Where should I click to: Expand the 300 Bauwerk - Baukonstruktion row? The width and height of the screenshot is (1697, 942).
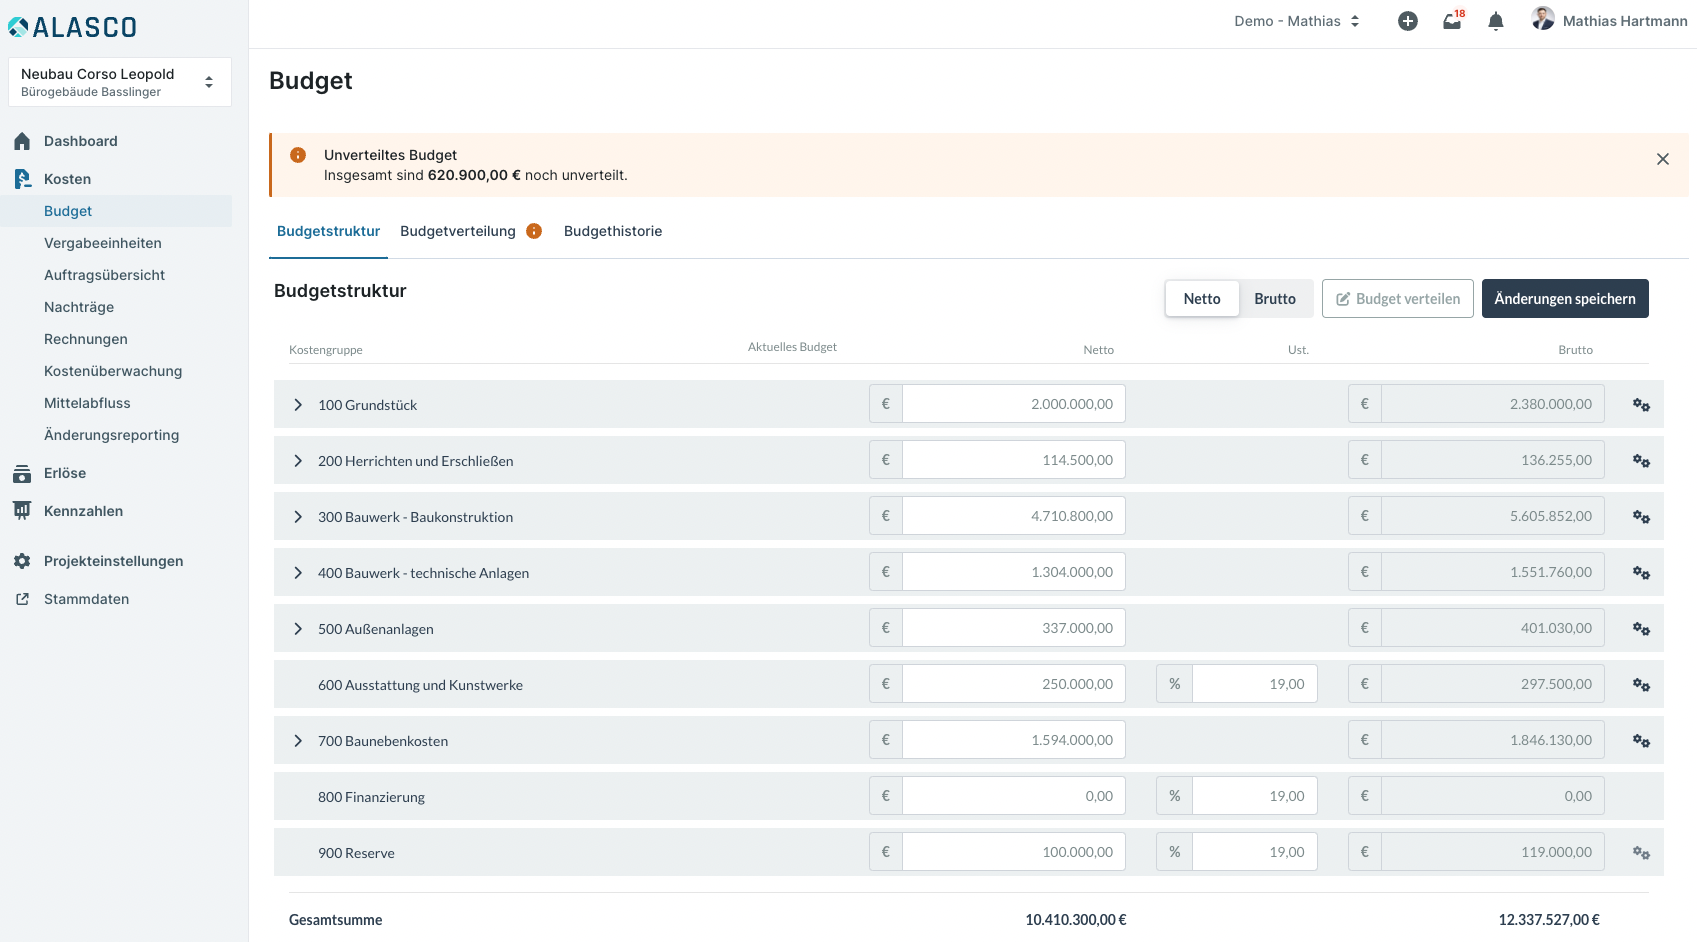298,517
